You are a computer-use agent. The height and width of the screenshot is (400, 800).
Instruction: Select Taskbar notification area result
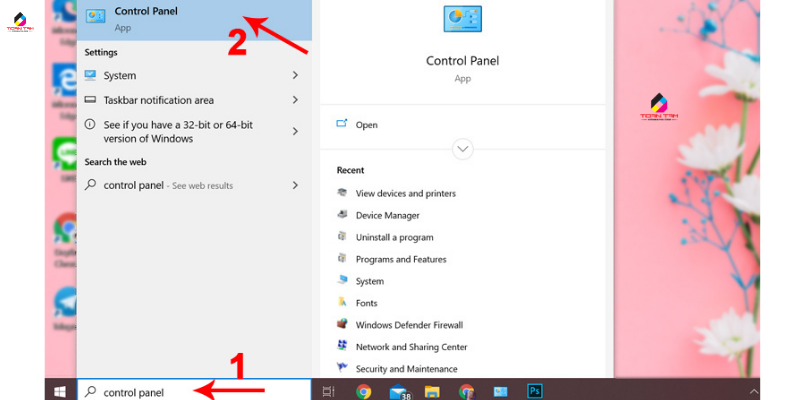(194, 100)
